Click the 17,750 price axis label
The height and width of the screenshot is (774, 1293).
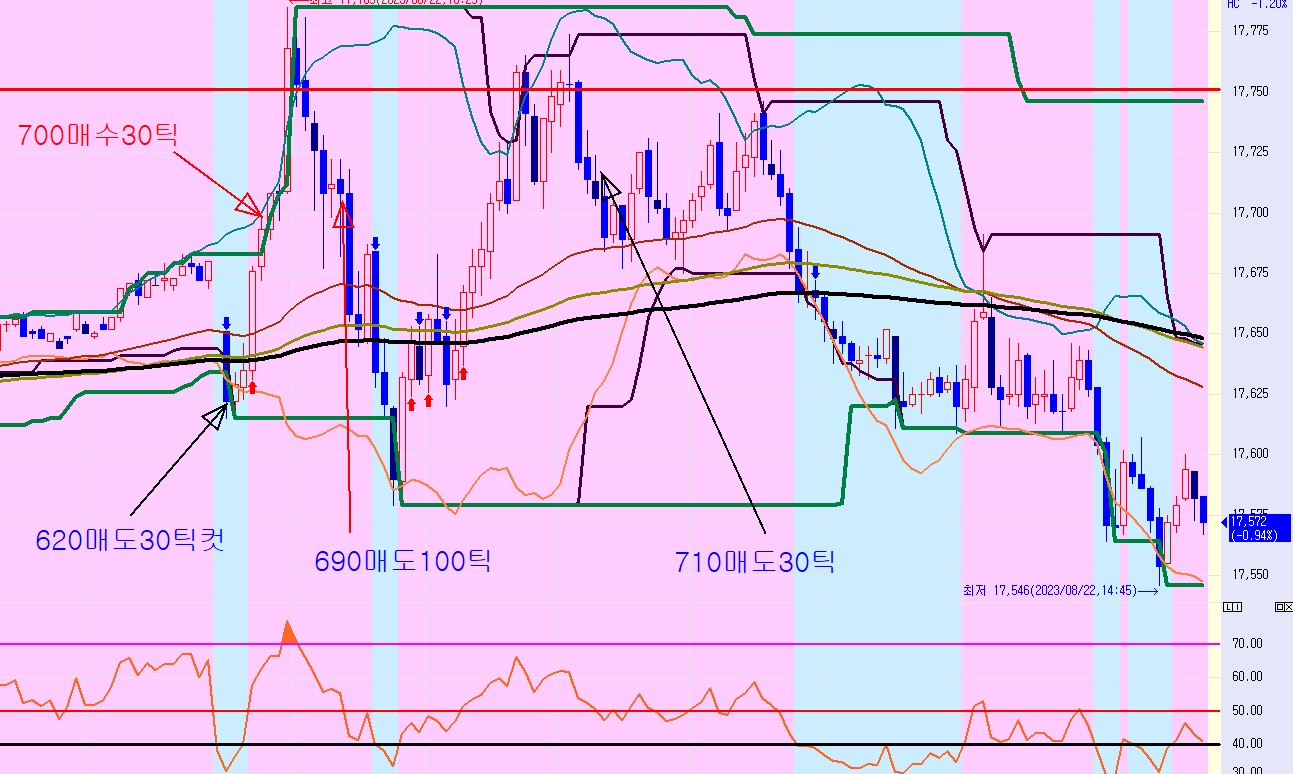pos(1250,91)
